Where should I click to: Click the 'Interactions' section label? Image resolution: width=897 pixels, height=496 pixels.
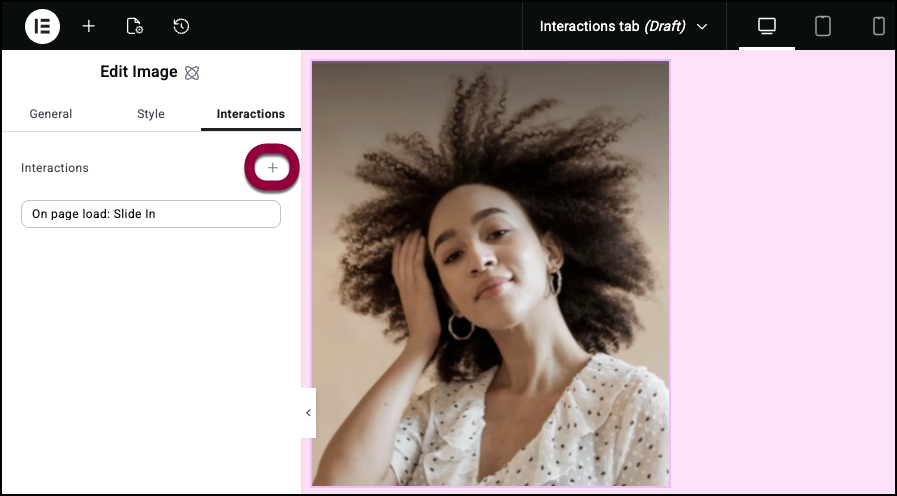55,168
